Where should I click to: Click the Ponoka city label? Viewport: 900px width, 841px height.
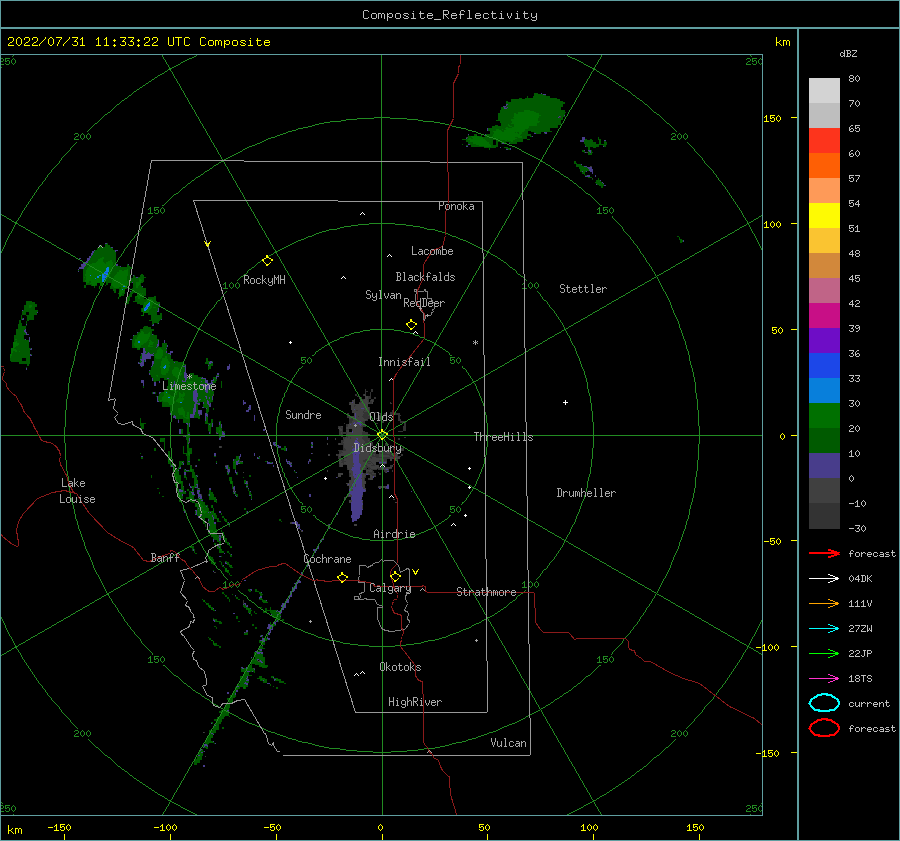click(x=456, y=206)
